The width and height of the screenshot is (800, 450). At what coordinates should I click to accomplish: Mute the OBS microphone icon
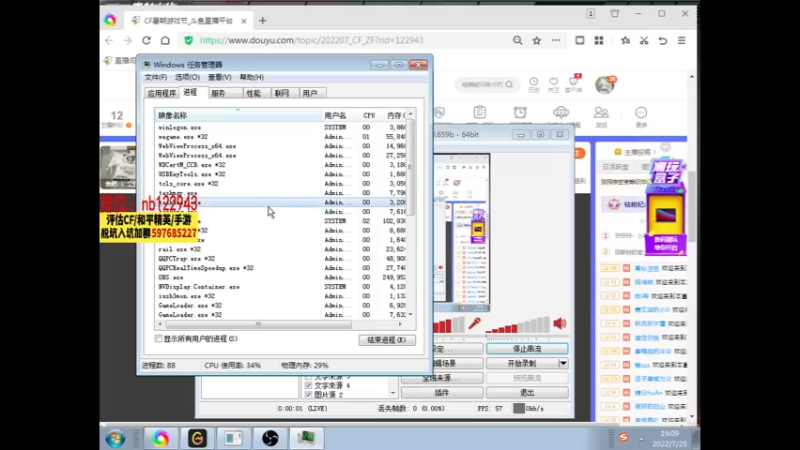pos(474,323)
